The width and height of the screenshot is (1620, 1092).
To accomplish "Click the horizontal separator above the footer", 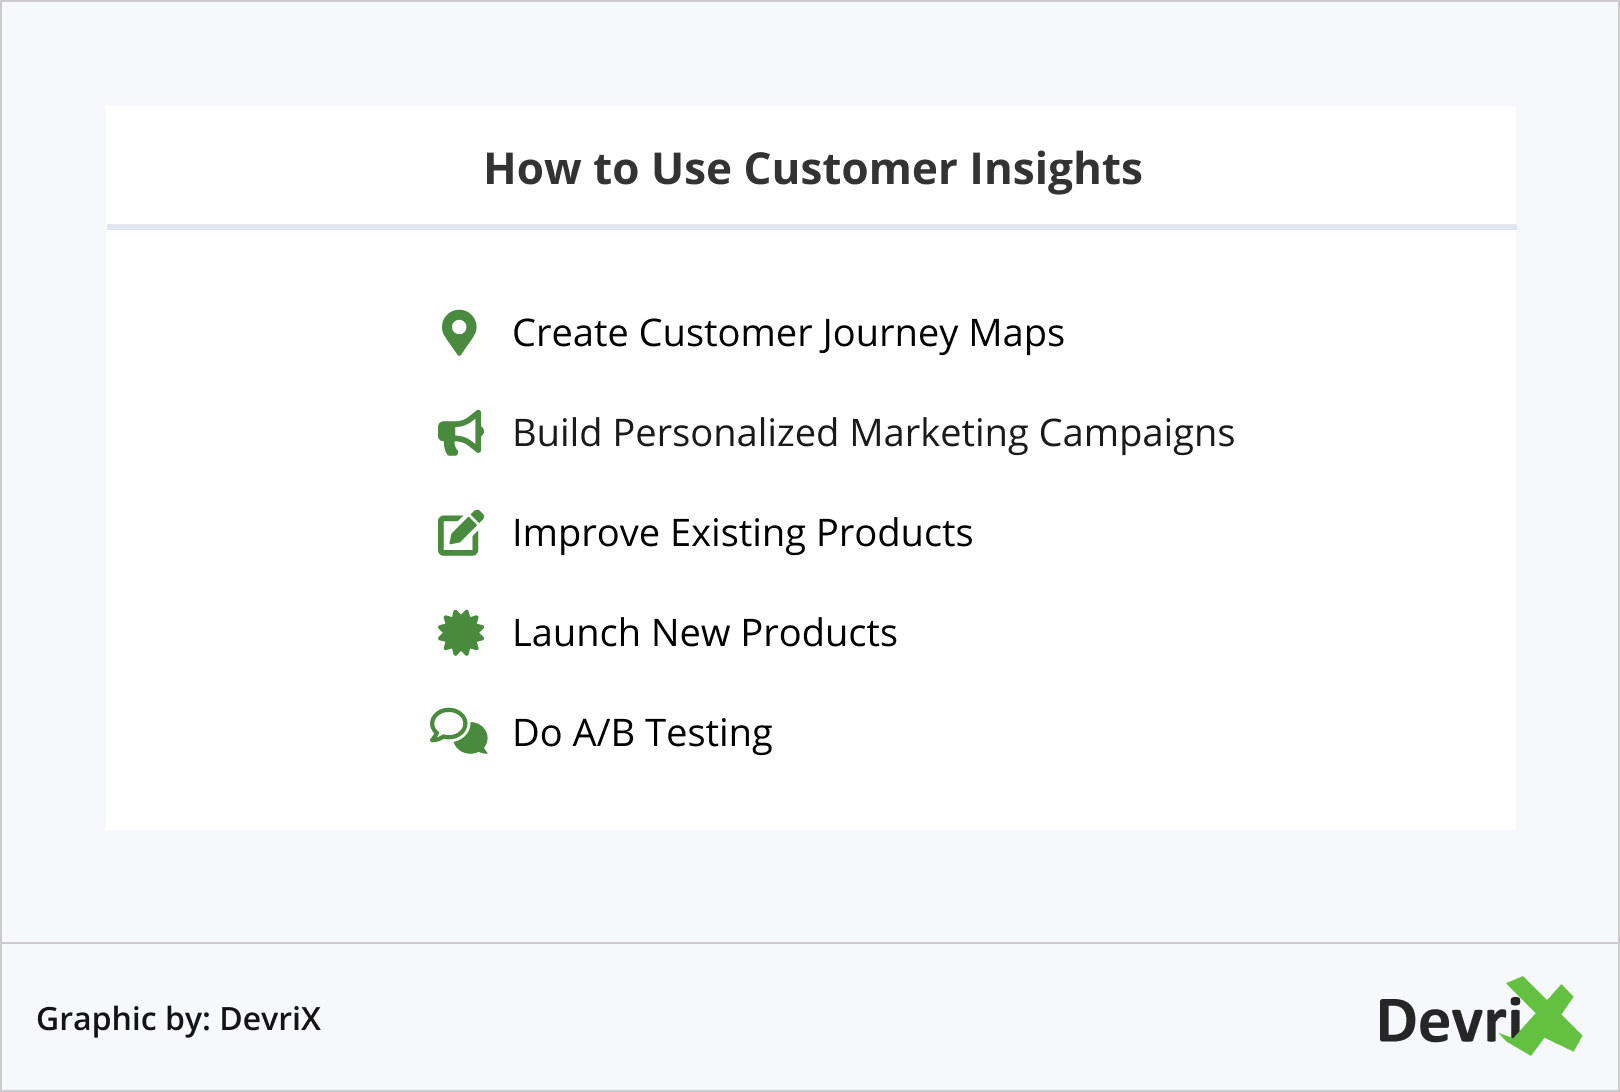I will [810, 942].
